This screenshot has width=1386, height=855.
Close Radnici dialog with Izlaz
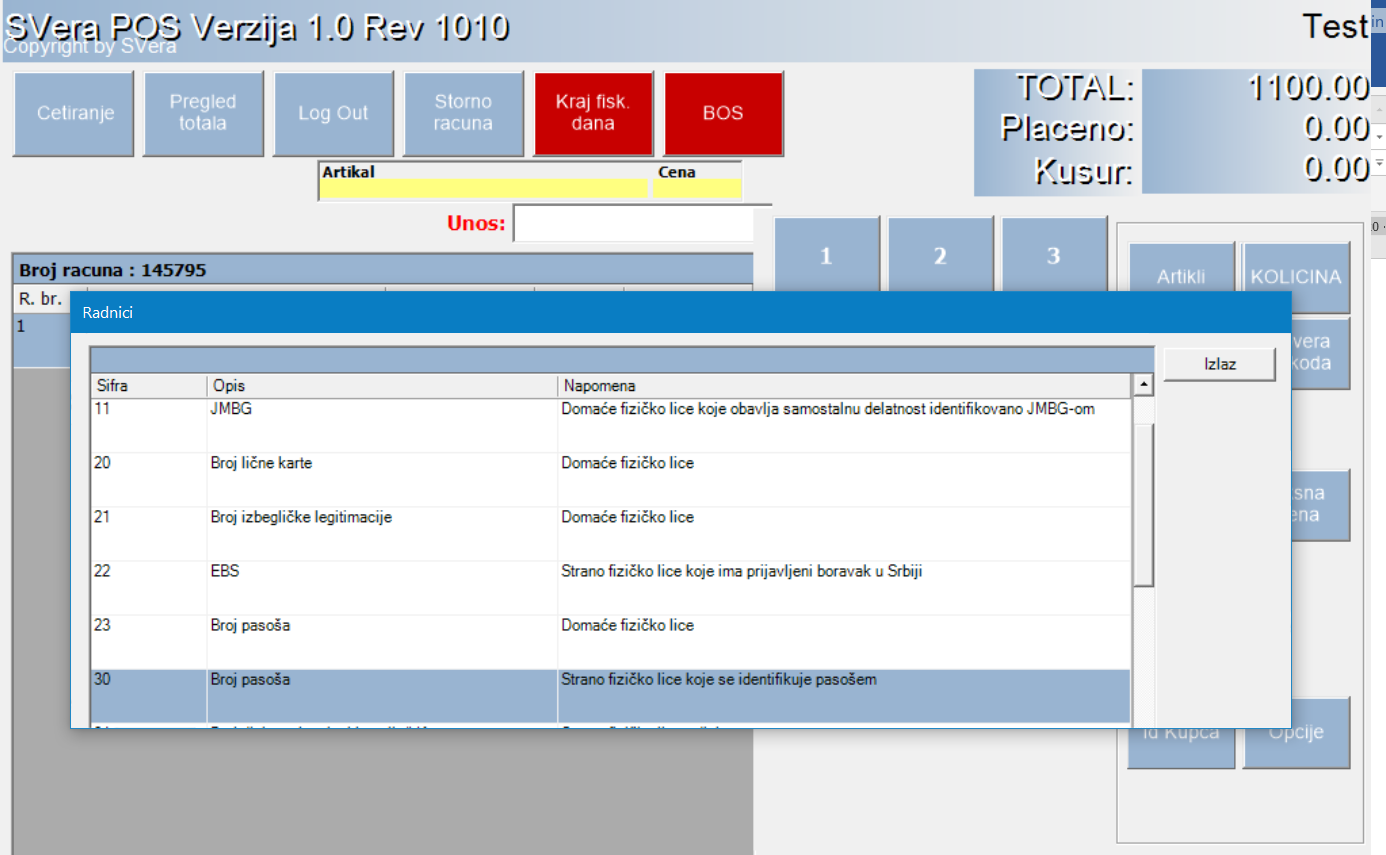tap(1219, 364)
